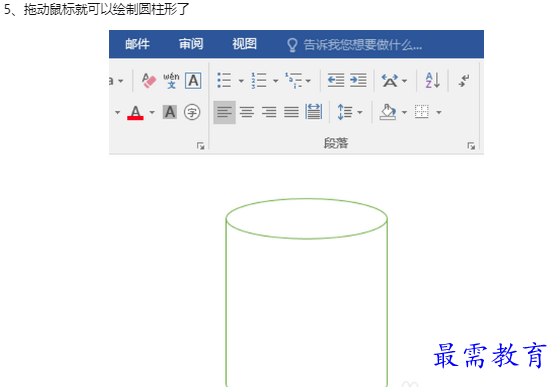This screenshot has height=387, width=555.
Task: Apply bullet list formatting
Action: pyautogui.click(x=224, y=80)
